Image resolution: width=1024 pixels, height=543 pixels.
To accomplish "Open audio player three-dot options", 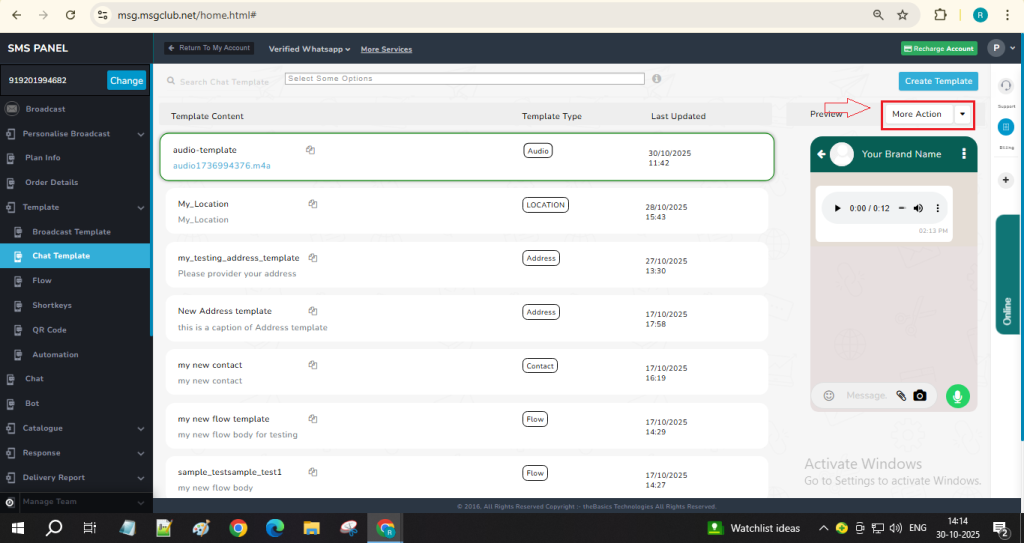I will (x=938, y=208).
